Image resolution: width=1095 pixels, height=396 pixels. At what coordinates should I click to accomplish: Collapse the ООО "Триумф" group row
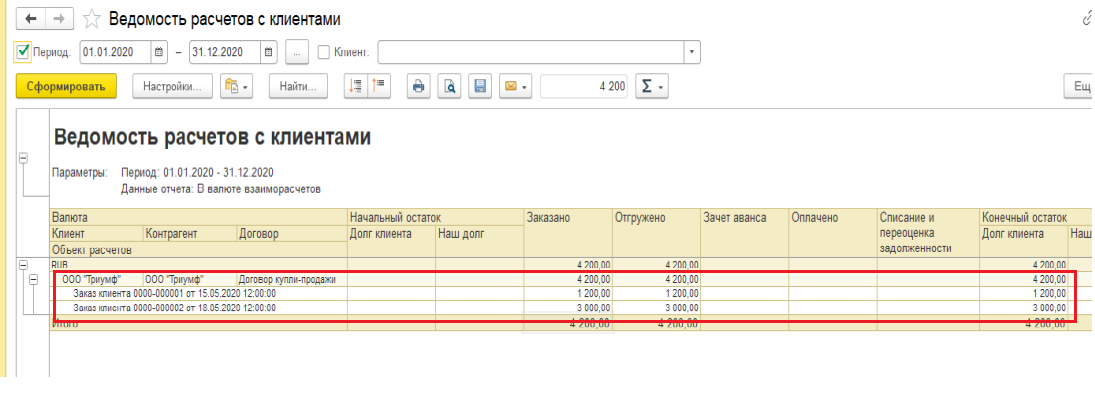click(x=33, y=279)
